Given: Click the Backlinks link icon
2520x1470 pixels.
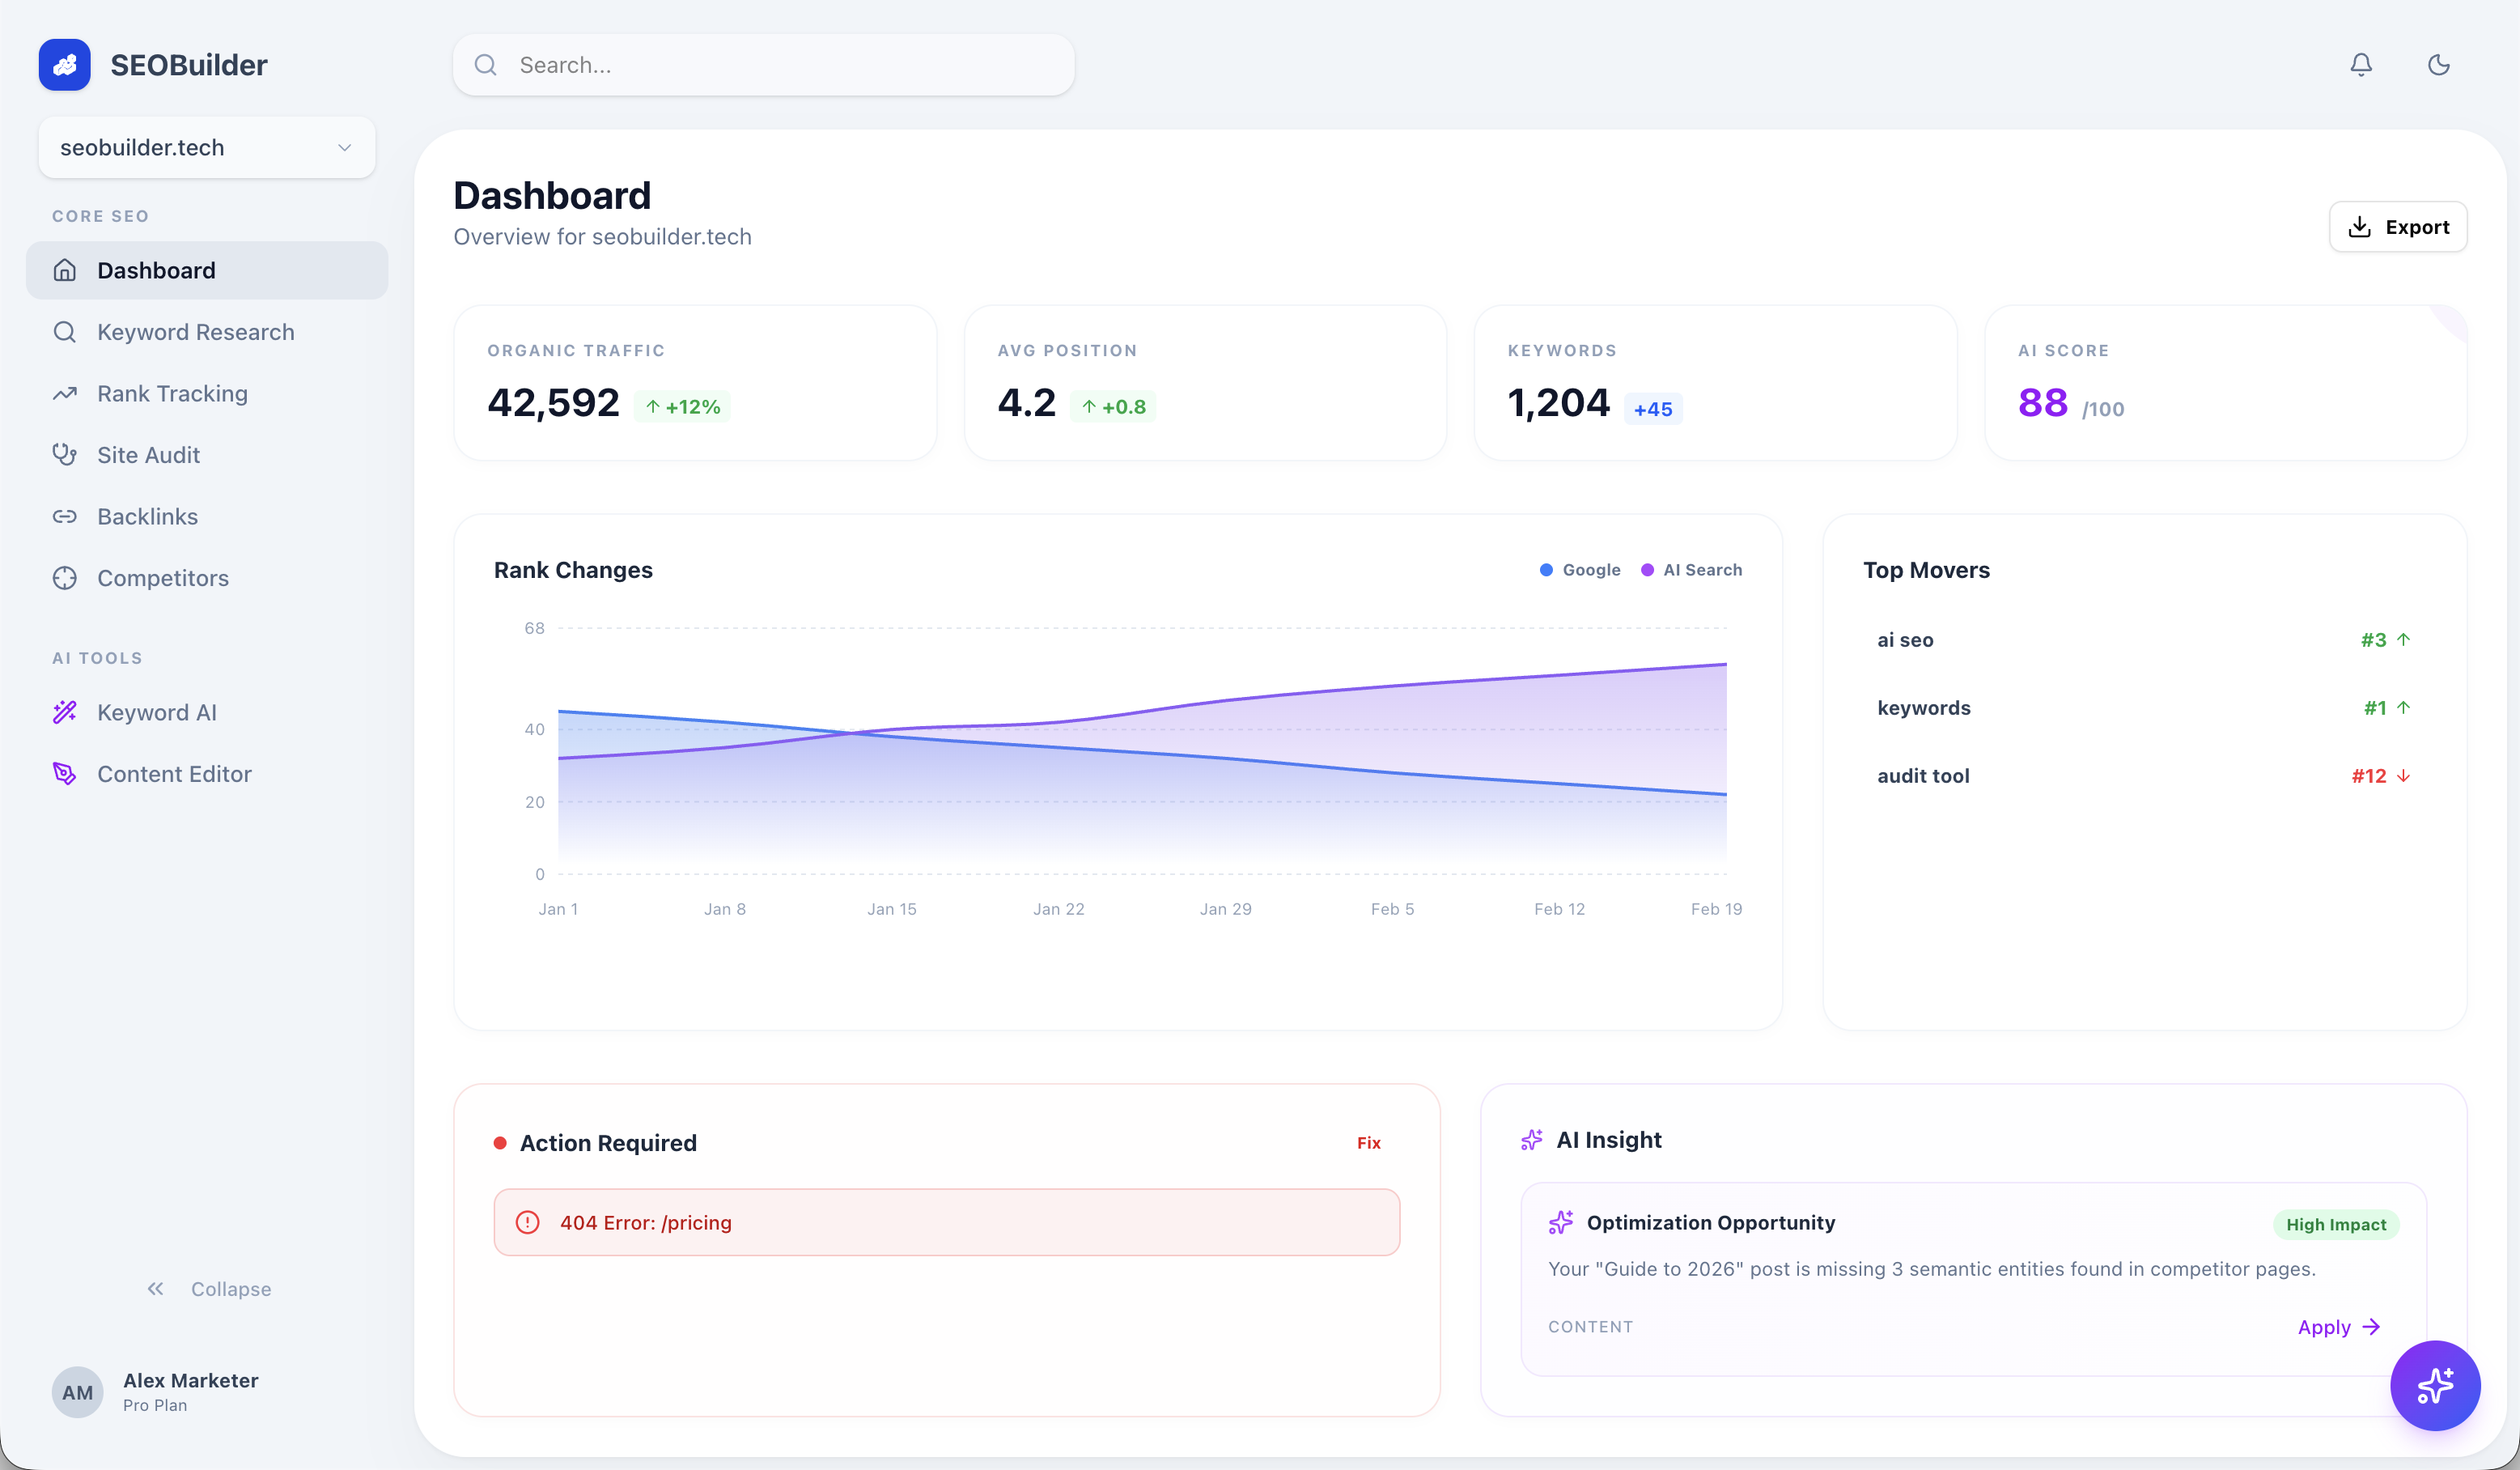Looking at the screenshot, I should click(65, 516).
